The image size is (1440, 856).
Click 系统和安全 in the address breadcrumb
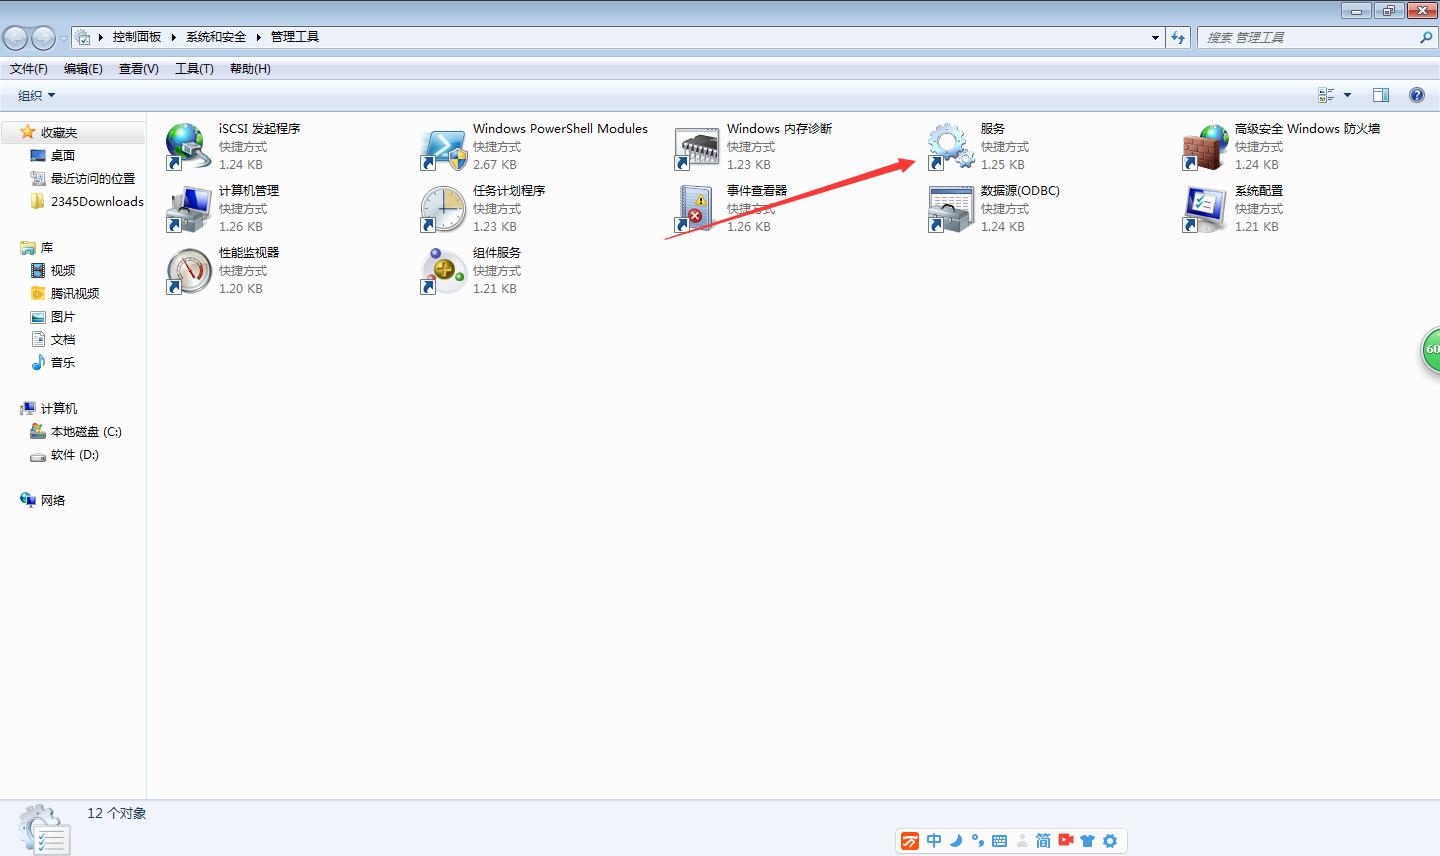(x=216, y=37)
